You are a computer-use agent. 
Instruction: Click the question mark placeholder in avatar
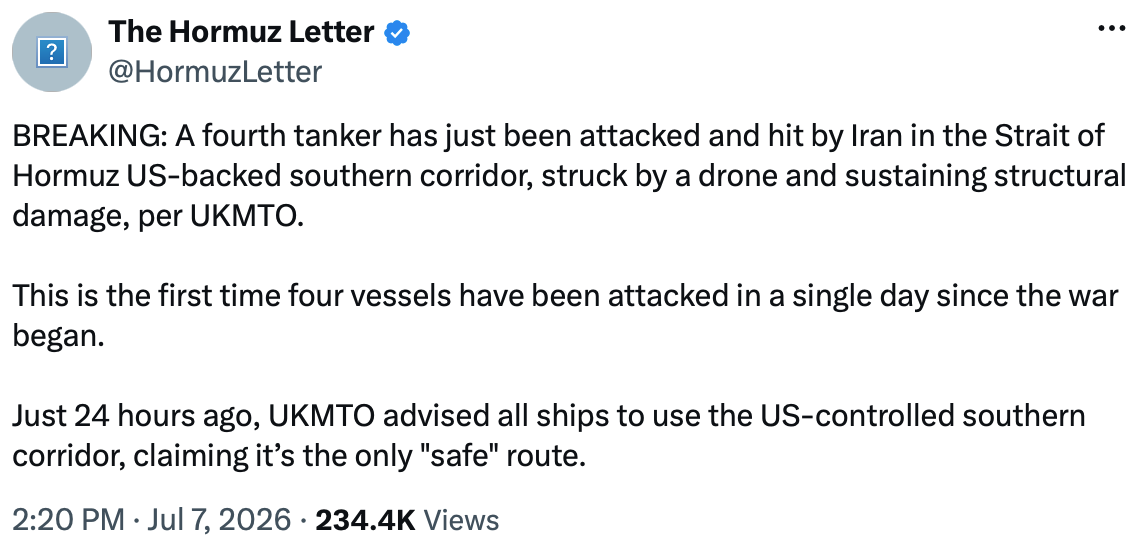pyautogui.click(x=52, y=53)
